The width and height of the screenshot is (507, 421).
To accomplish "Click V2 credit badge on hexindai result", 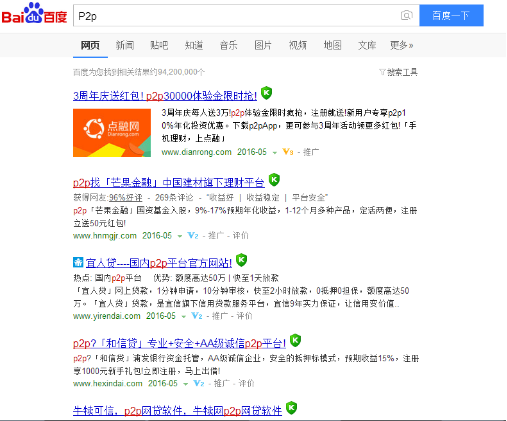I will click(199, 383).
